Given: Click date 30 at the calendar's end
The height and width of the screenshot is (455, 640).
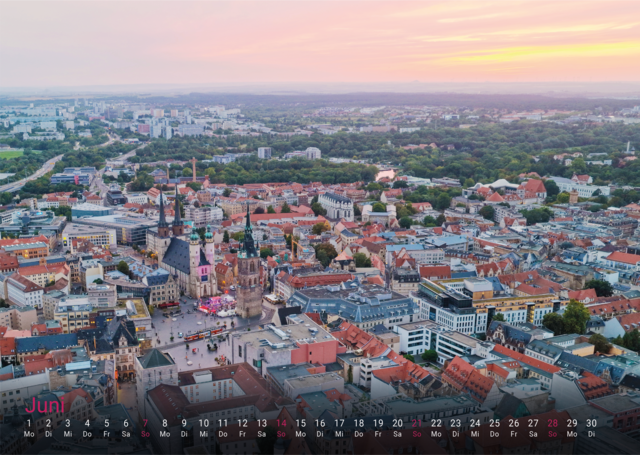Looking at the screenshot, I should (x=591, y=423).
